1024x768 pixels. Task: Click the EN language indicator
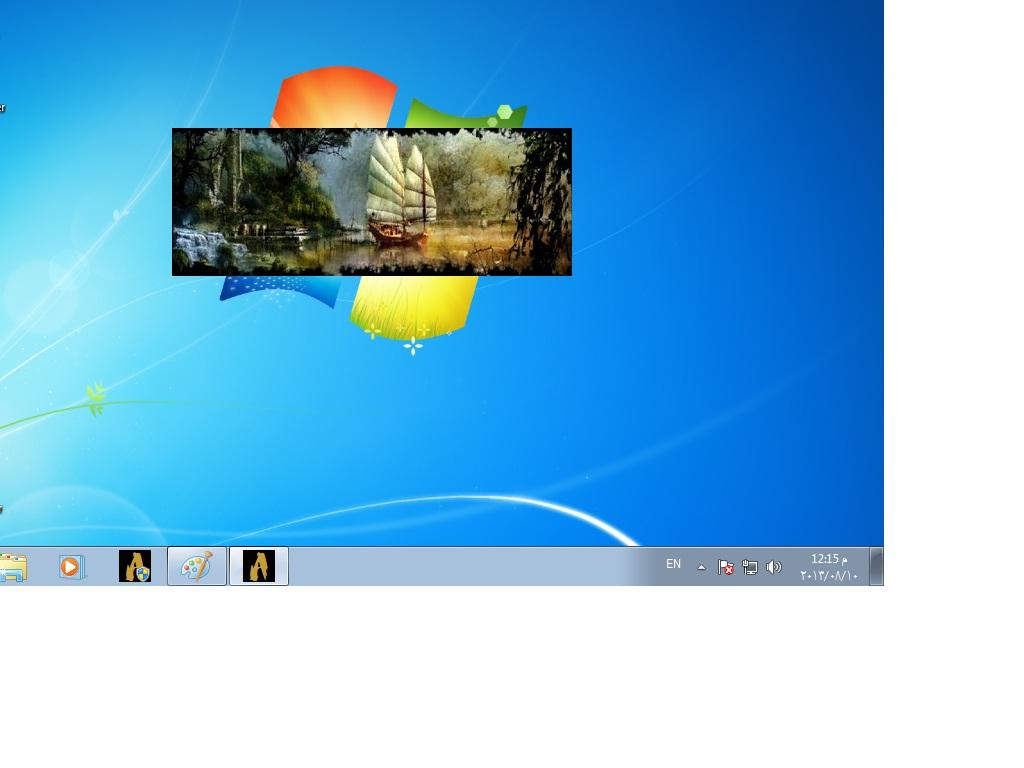pyautogui.click(x=673, y=564)
